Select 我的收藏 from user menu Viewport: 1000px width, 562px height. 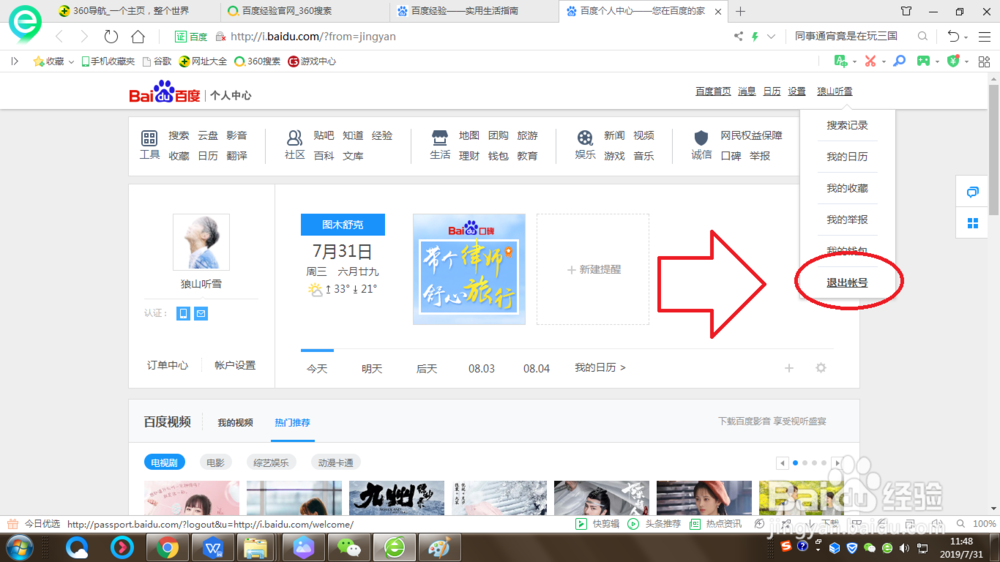(x=847, y=188)
